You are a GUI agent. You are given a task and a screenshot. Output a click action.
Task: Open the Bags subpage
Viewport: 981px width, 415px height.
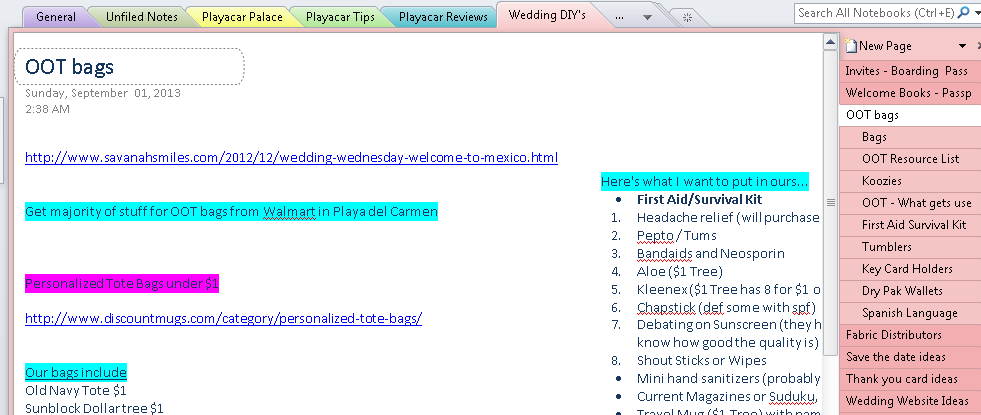click(x=910, y=136)
